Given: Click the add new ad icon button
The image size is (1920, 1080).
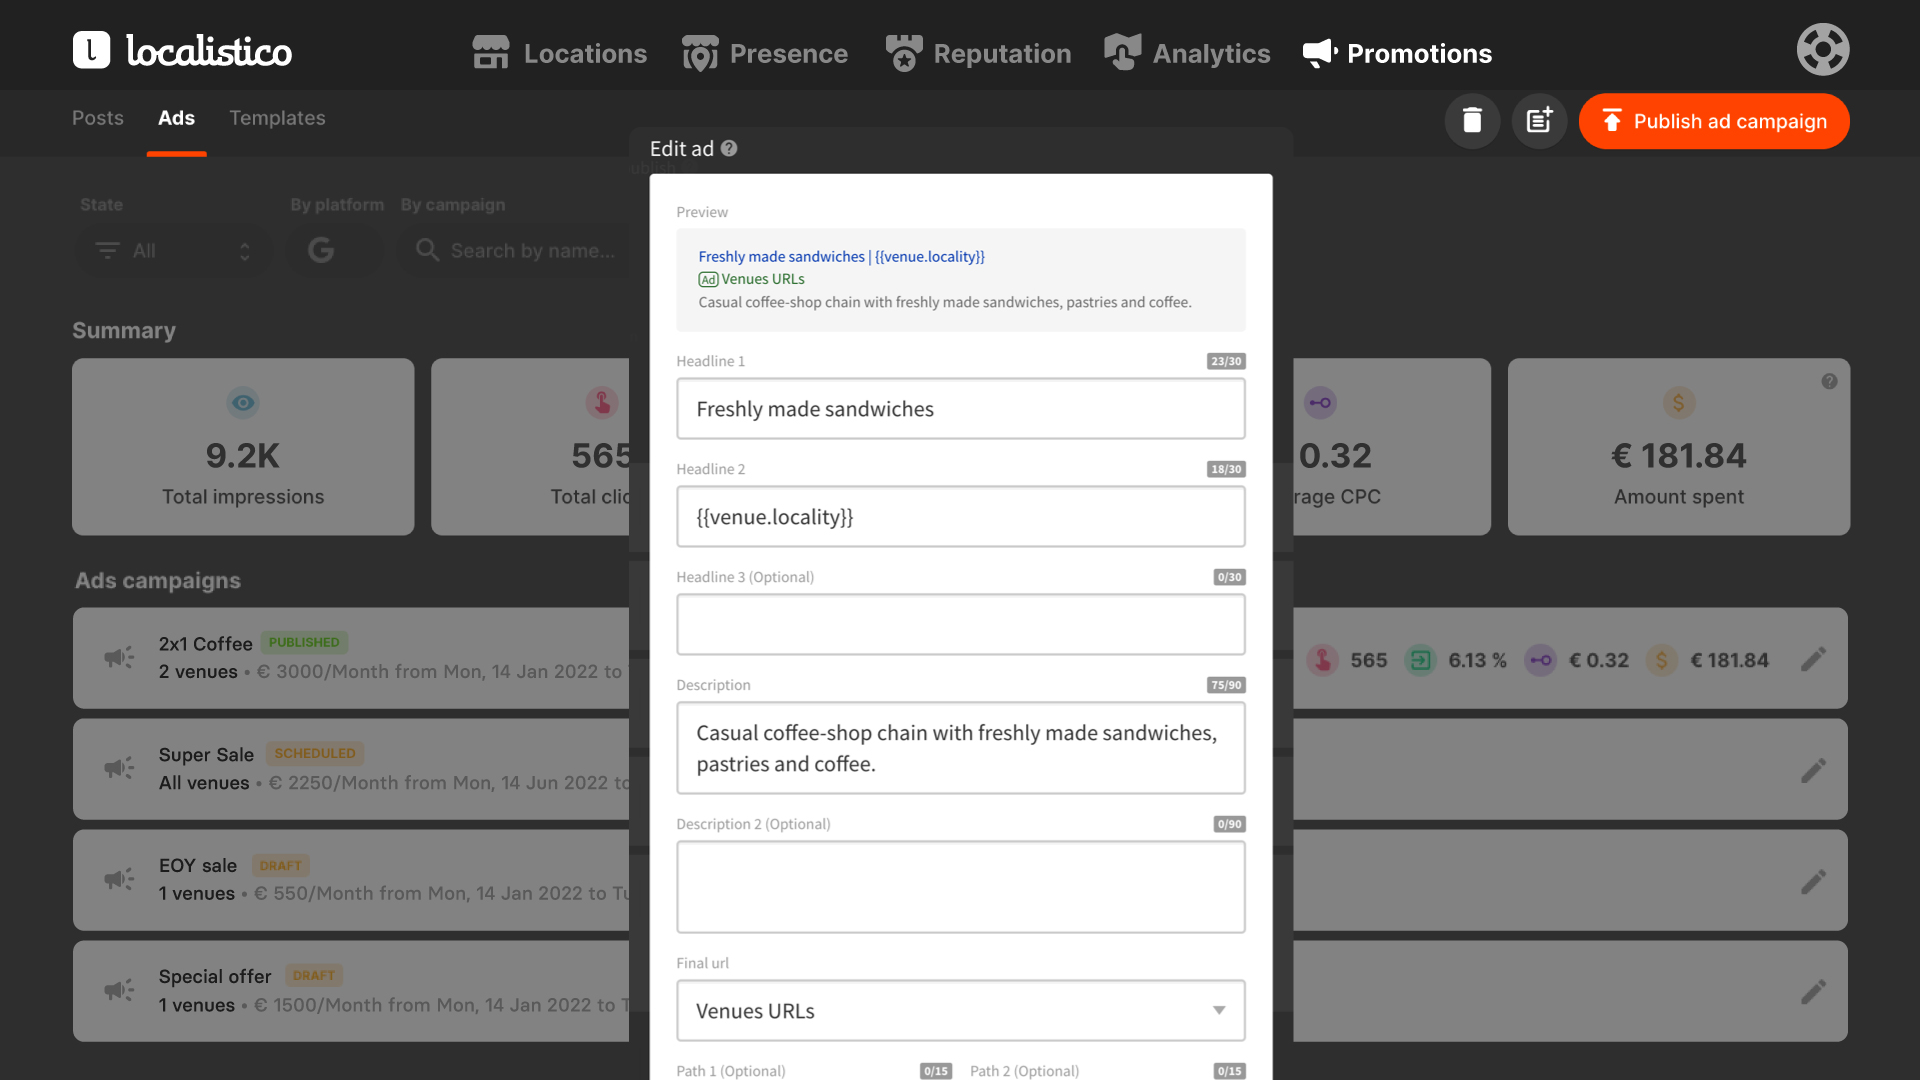Looking at the screenshot, I should [1539, 121].
